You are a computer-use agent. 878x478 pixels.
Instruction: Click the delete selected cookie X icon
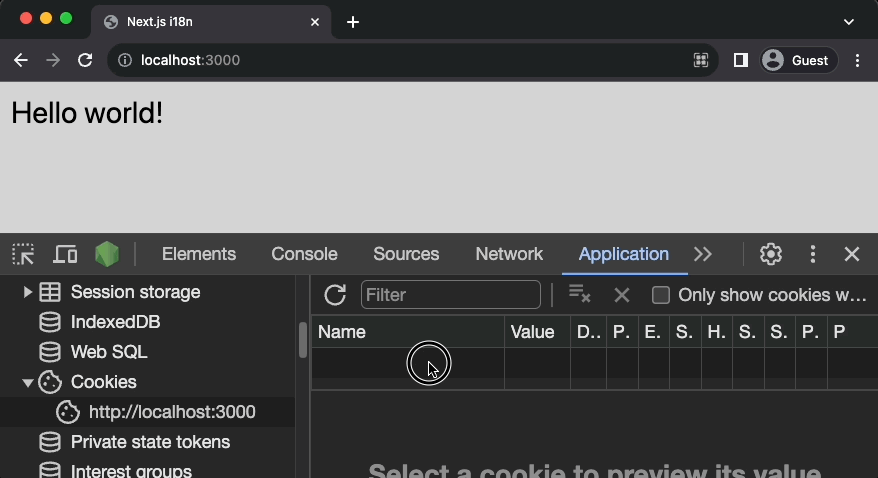coord(622,295)
